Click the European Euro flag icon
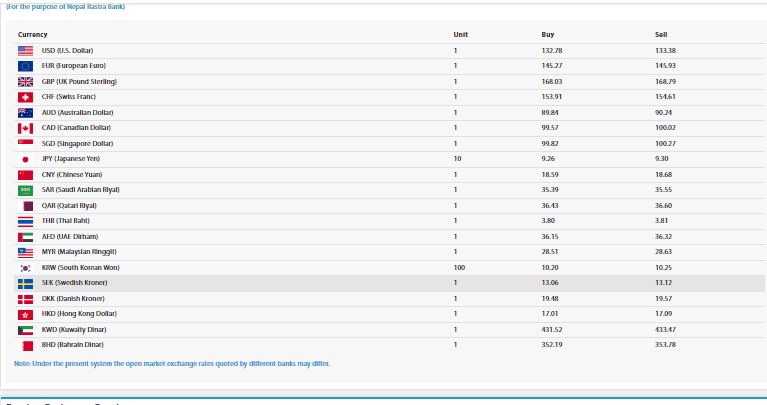 point(26,66)
